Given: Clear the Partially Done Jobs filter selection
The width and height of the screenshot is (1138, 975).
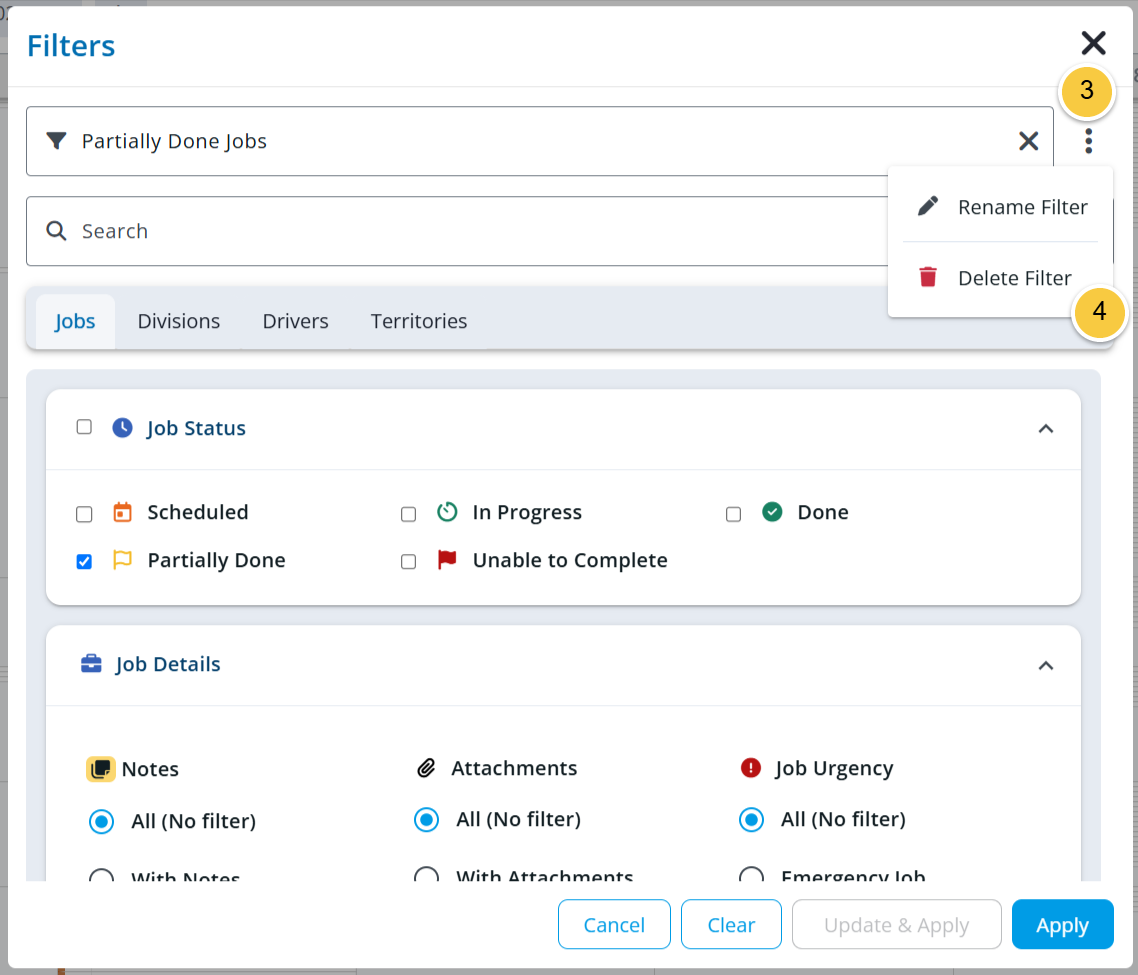Looking at the screenshot, I should (1028, 141).
